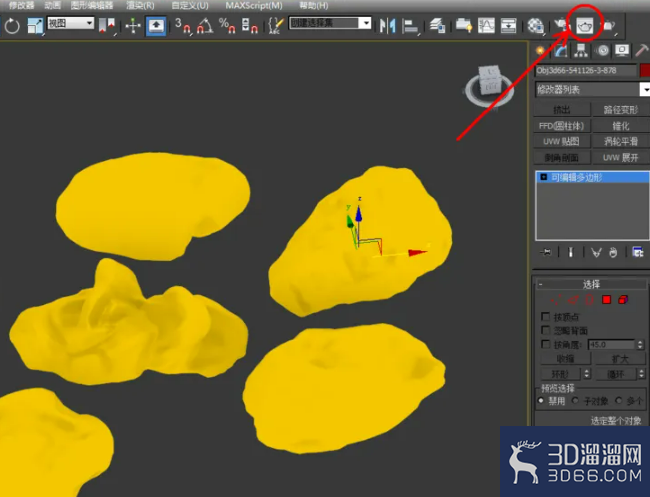
Task: Select Edge sub-object level icon
Action: point(572,299)
